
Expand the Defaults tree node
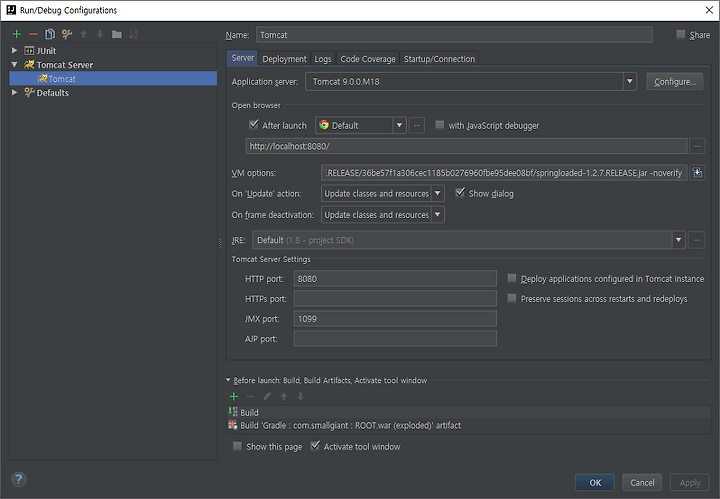click(14, 92)
